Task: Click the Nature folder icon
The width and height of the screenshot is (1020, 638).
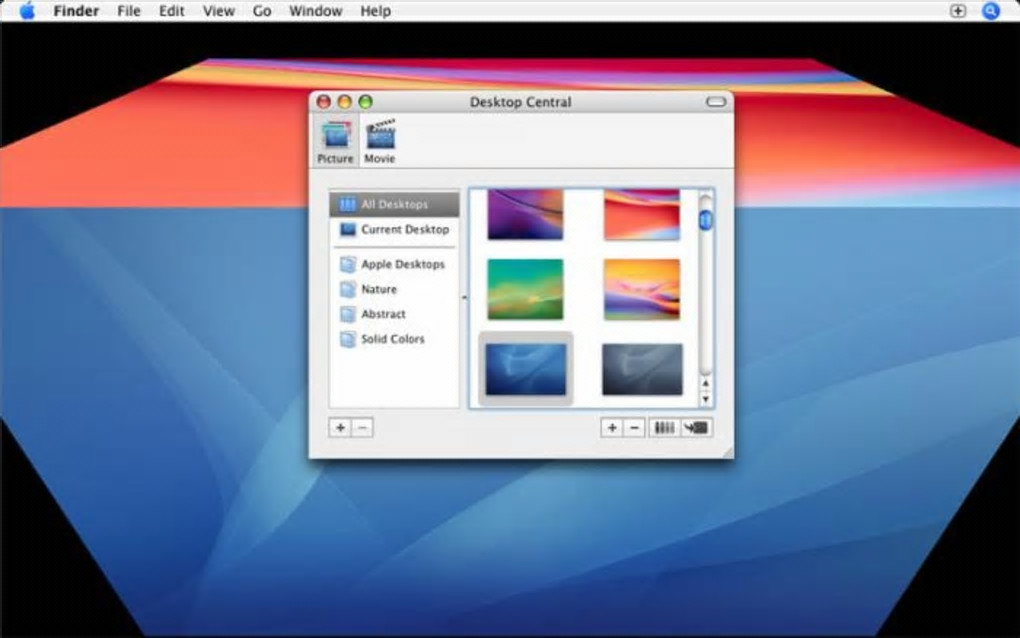Action: point(348,289)
